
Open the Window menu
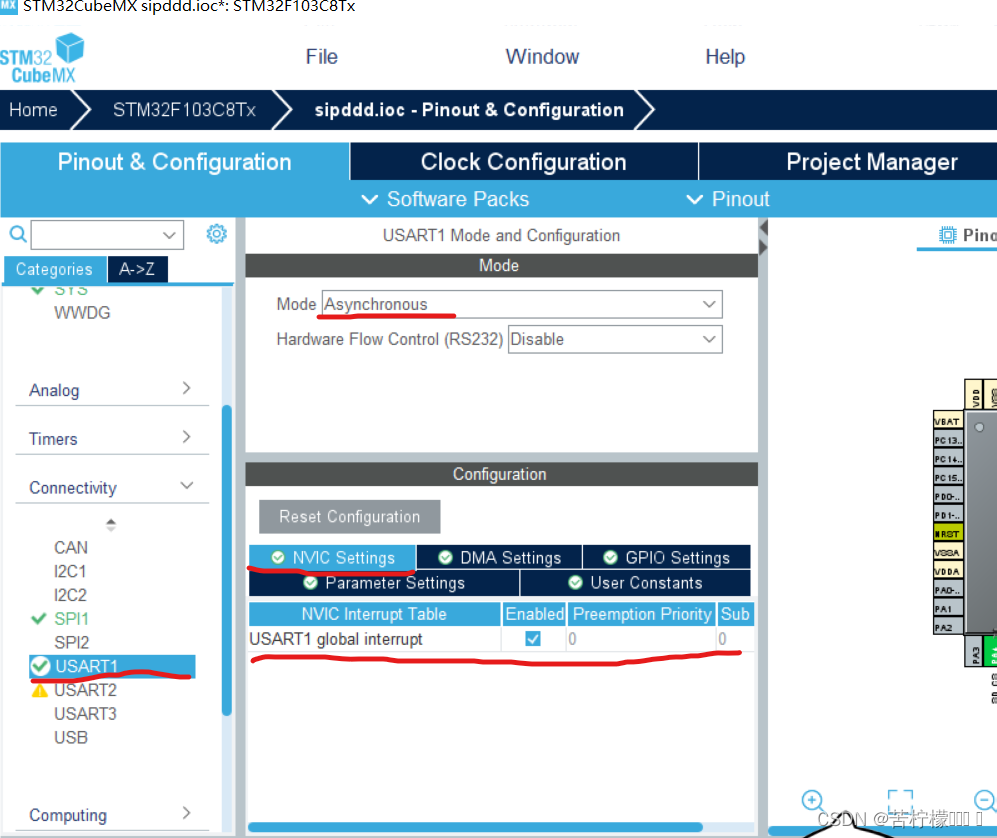(x=542, y=57)
